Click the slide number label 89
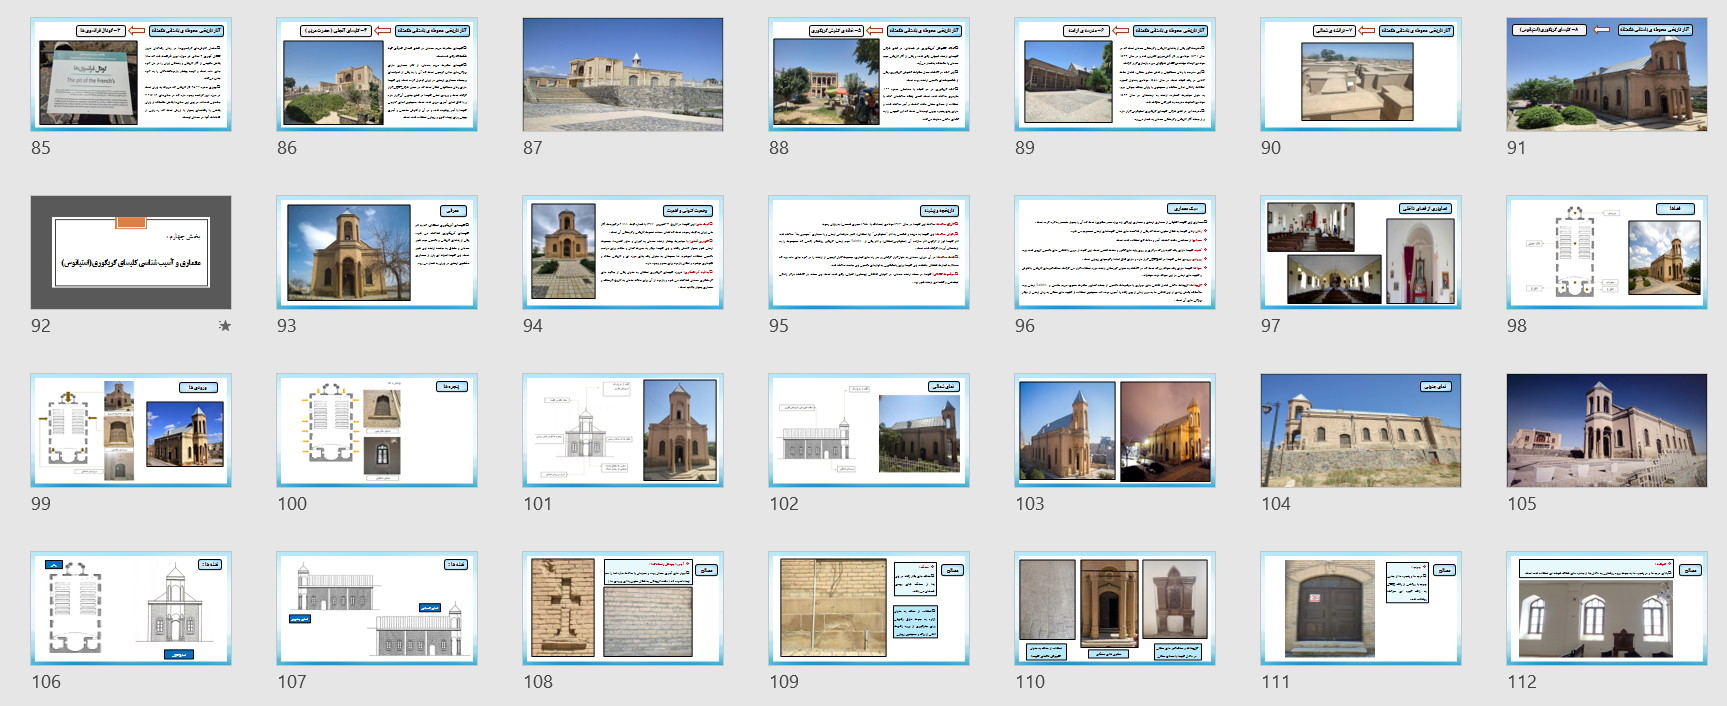Image resolution: width=1727 pixels, height=706 pixels. (1025, 148)
